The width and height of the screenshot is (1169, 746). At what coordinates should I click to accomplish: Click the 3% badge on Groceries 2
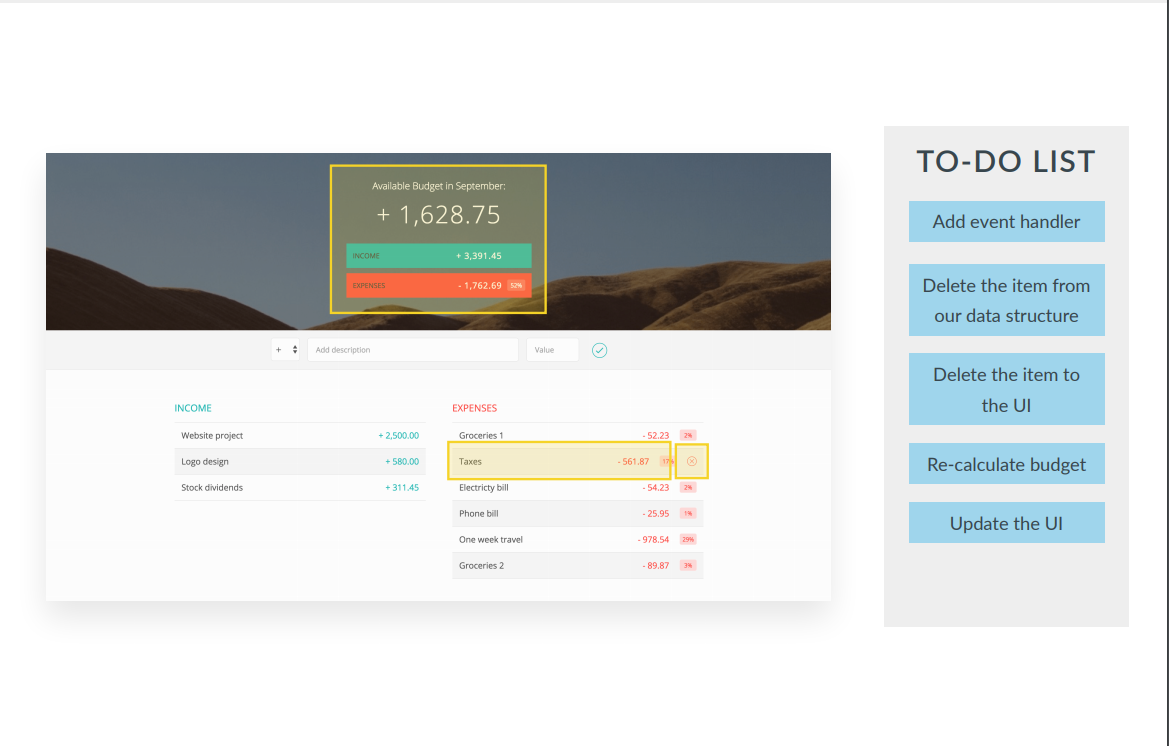coord(688,566)
